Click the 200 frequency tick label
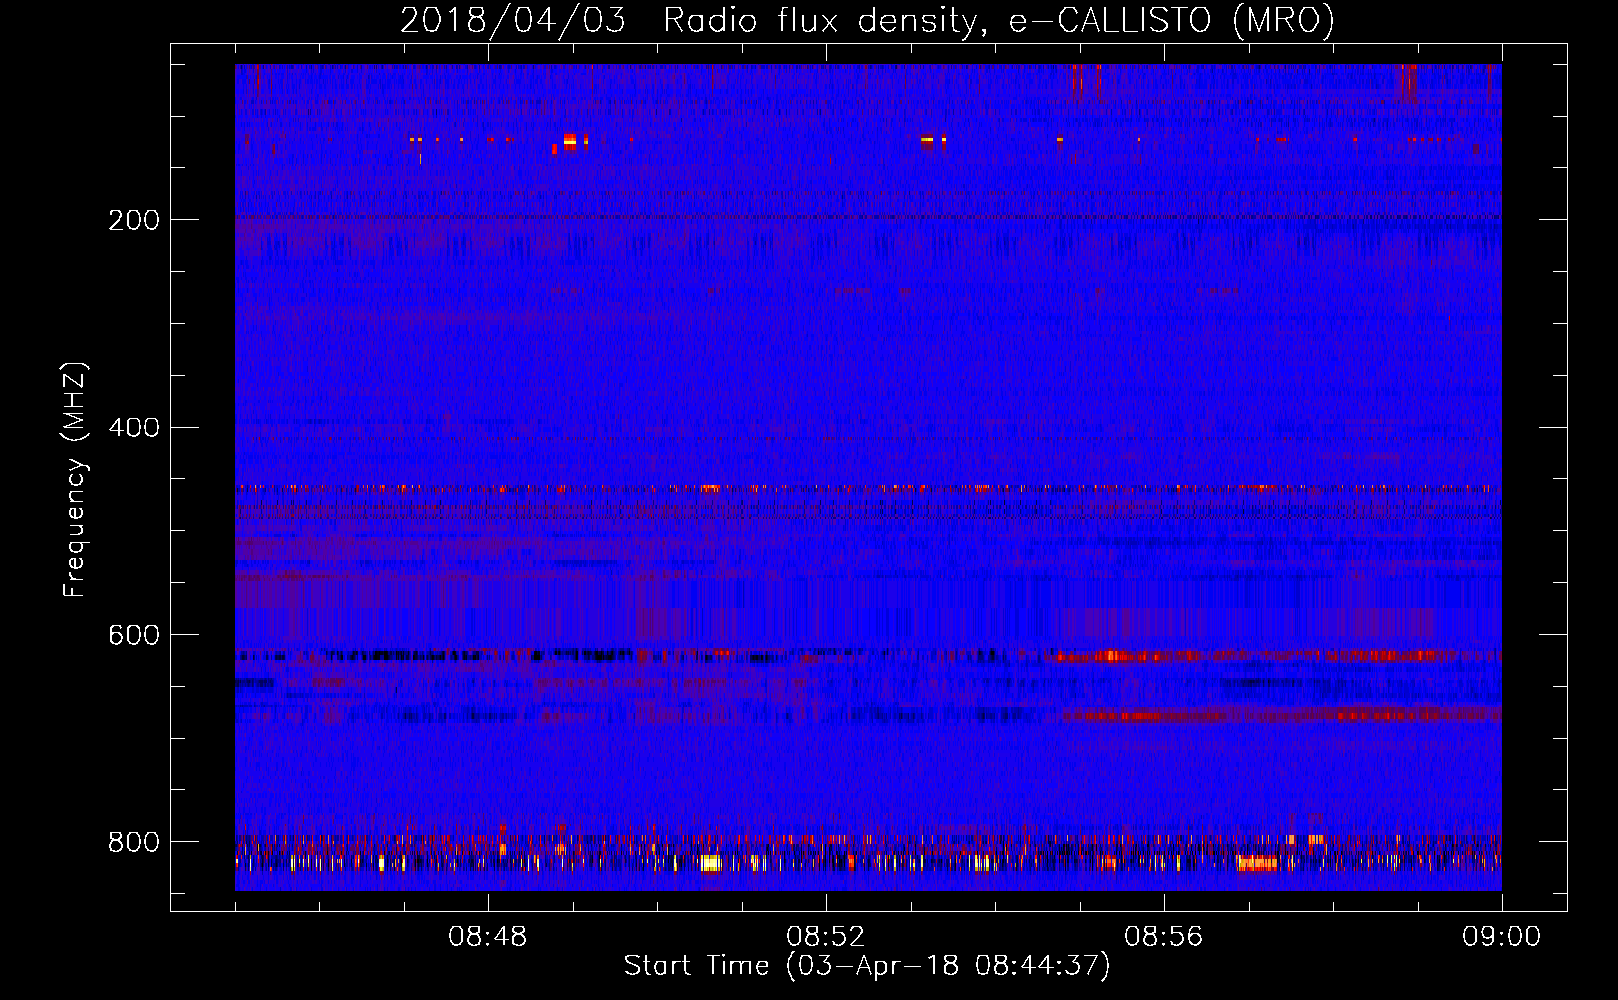The width and height of the screenshot is (1618, 1000). pyautogui.click(x=134, y=220)
